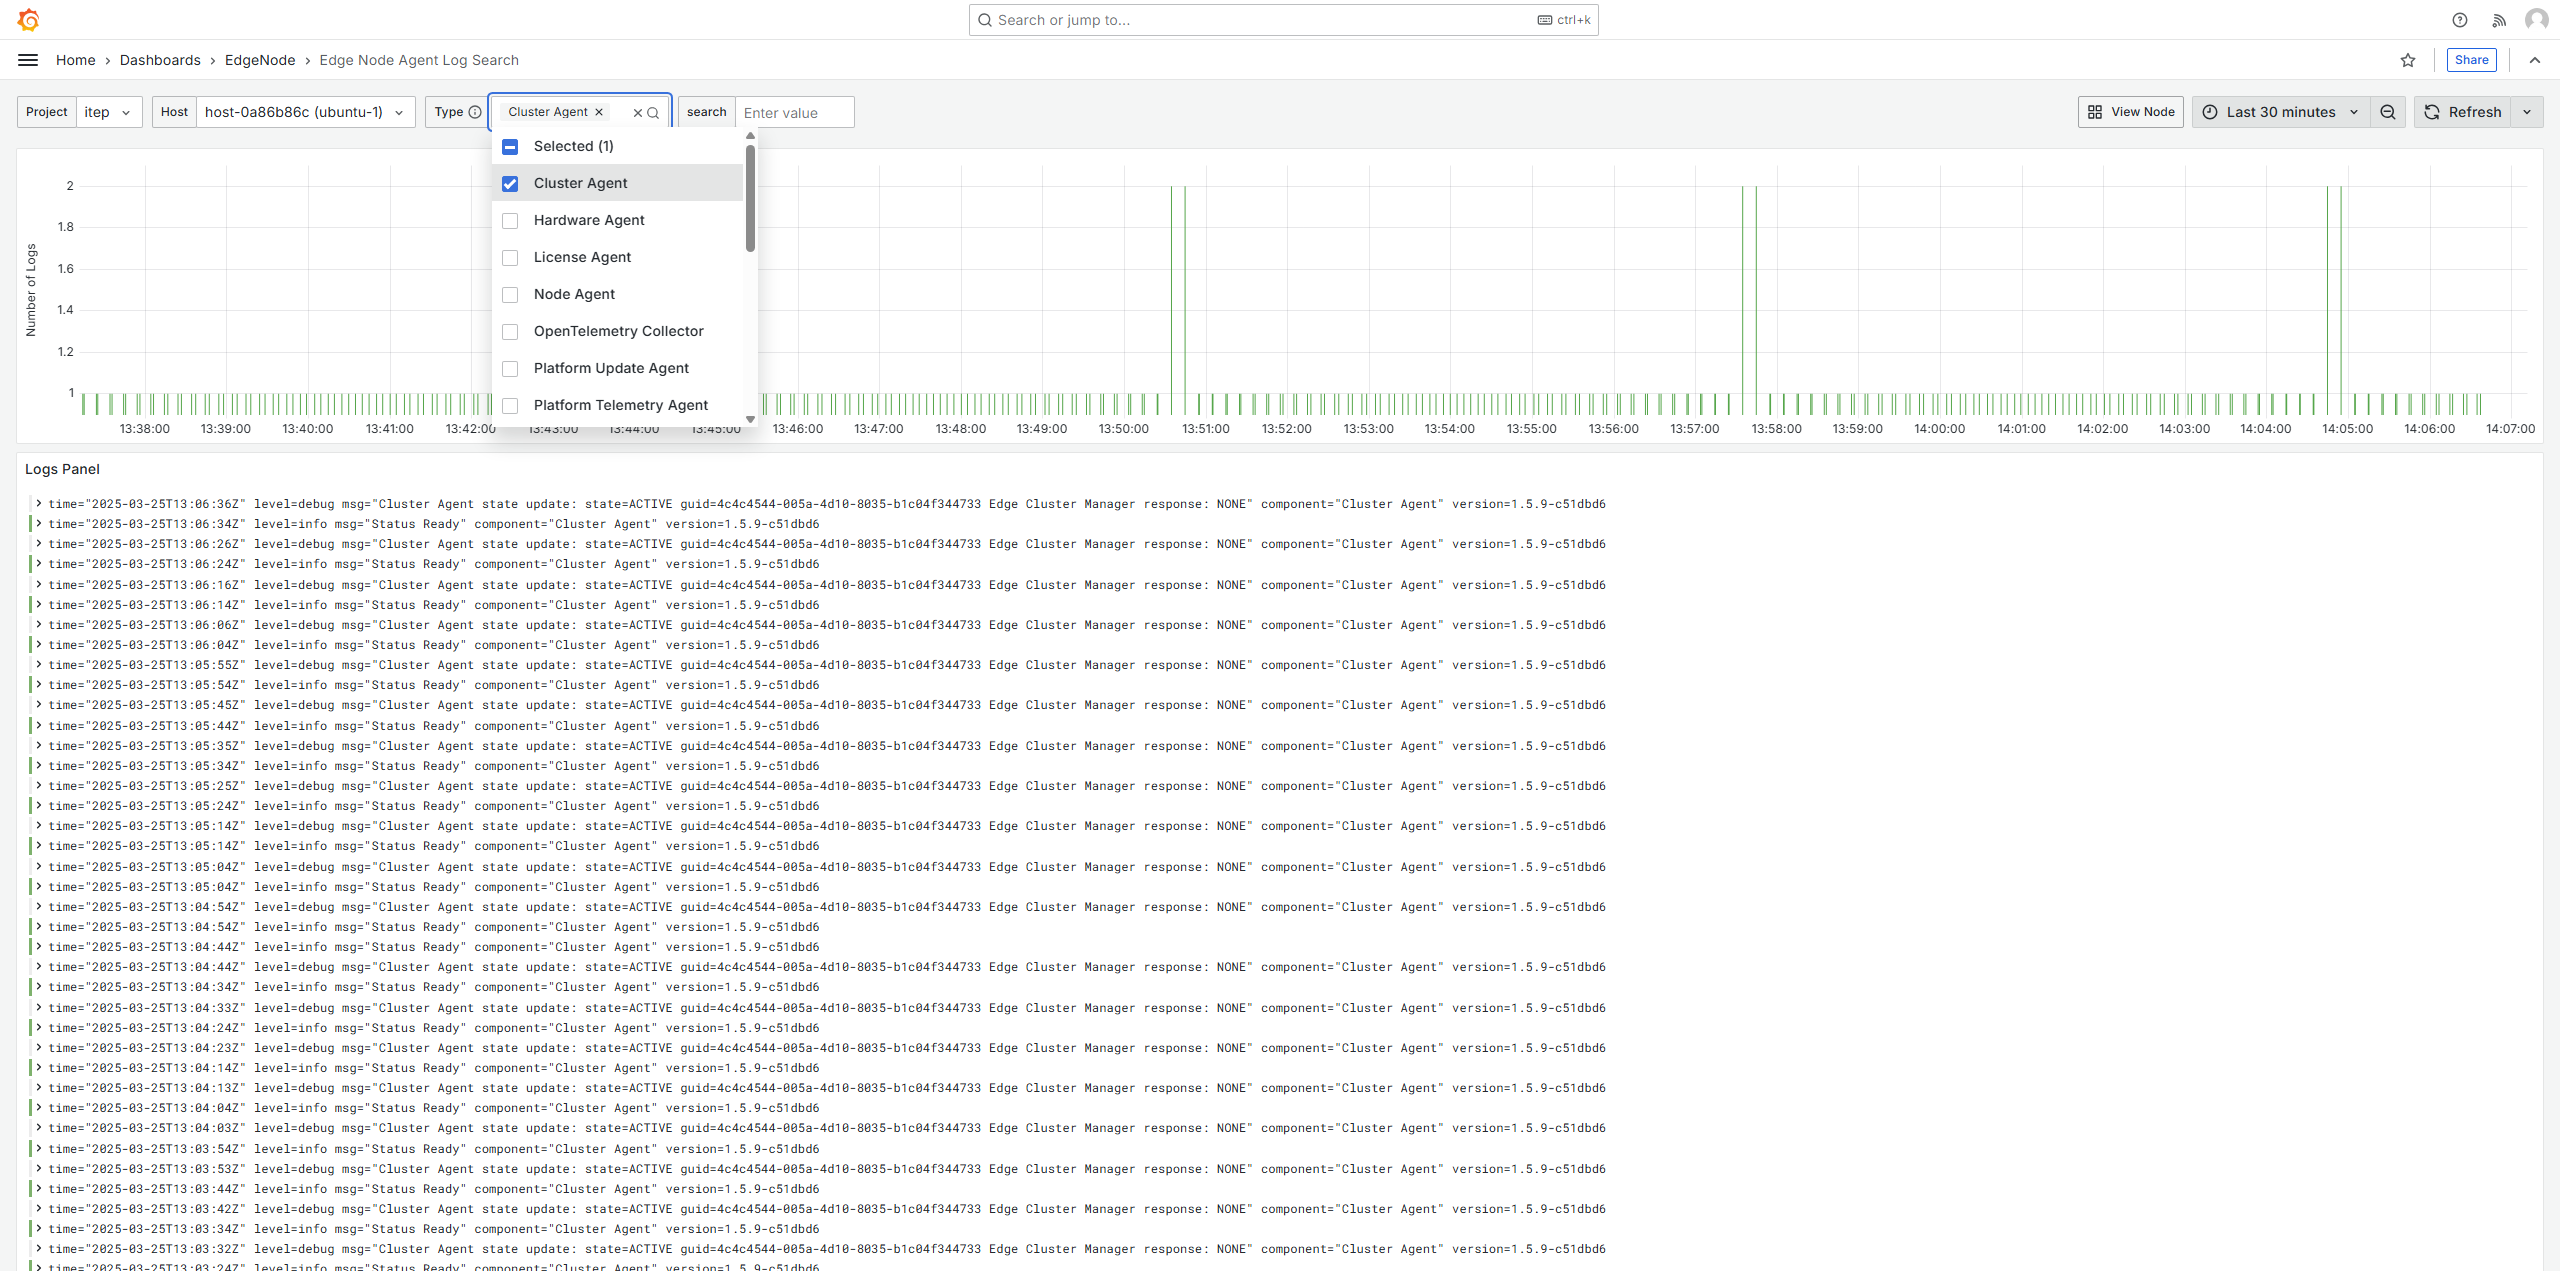Uncheck the Cluster Agent checkbox
The height and width of the screenshot is (1271, 2560).
click(x=510, y=184)
